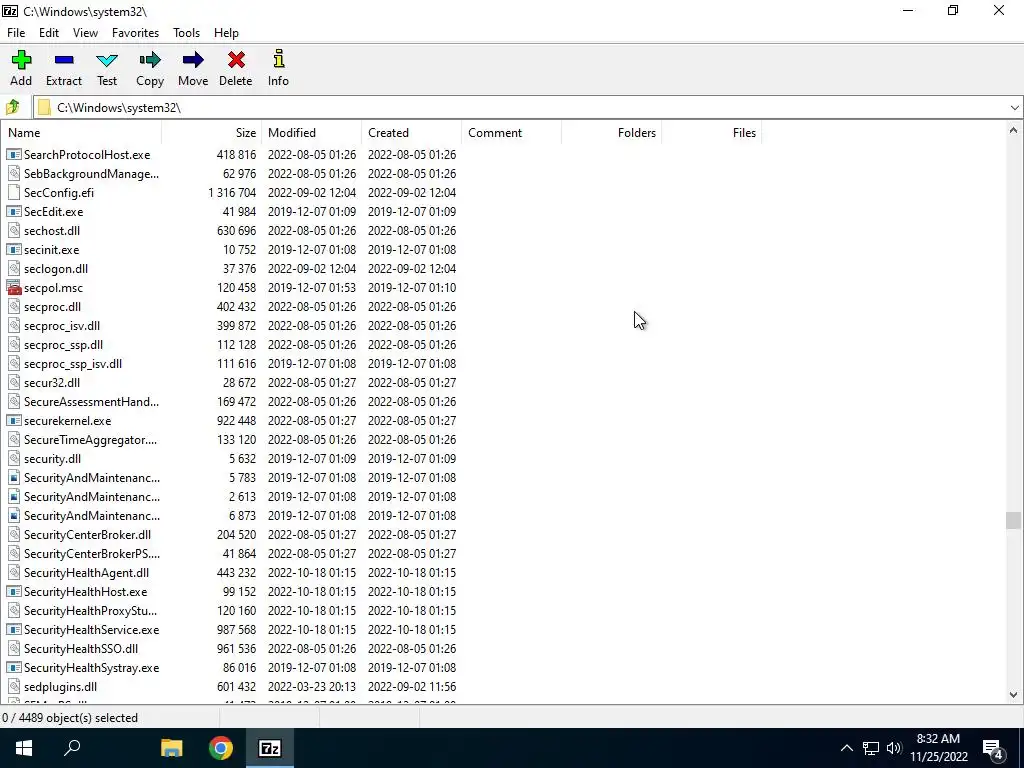Select SecurityHealthService.exe file row
This screenshot has width=1024, height=768.
pos(382,630)
